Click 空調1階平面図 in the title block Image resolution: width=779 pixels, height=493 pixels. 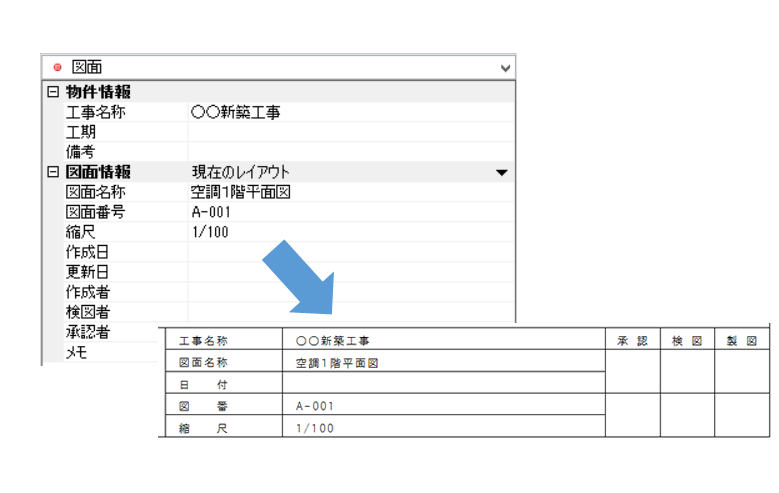pyautogui.click(x=337, y=363)
